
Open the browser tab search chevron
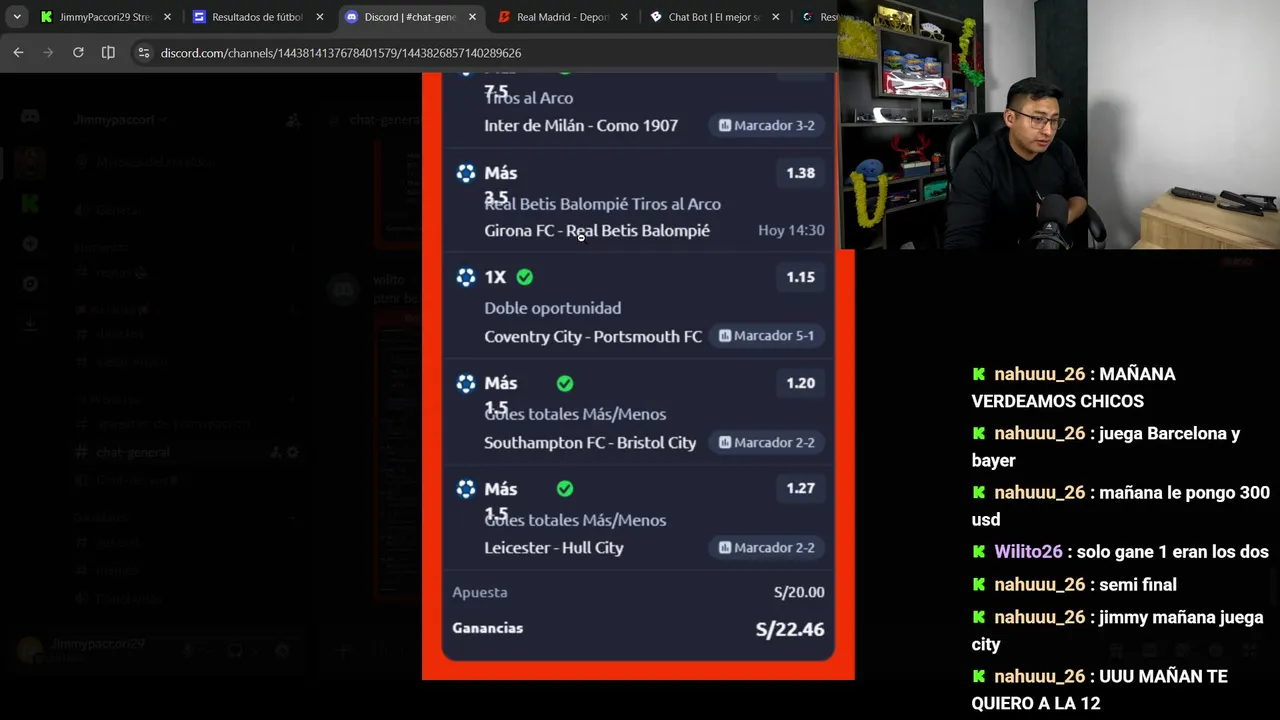[17, 17]
